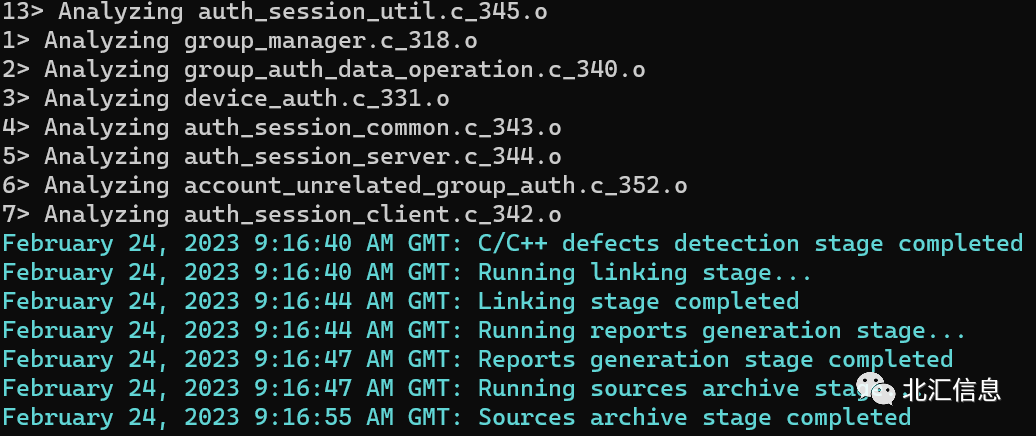Image resolution: width=1036 pixels, height=436 pixels.
Task: Select the "Linking stage completed" message
Action: tap(638, 302)
